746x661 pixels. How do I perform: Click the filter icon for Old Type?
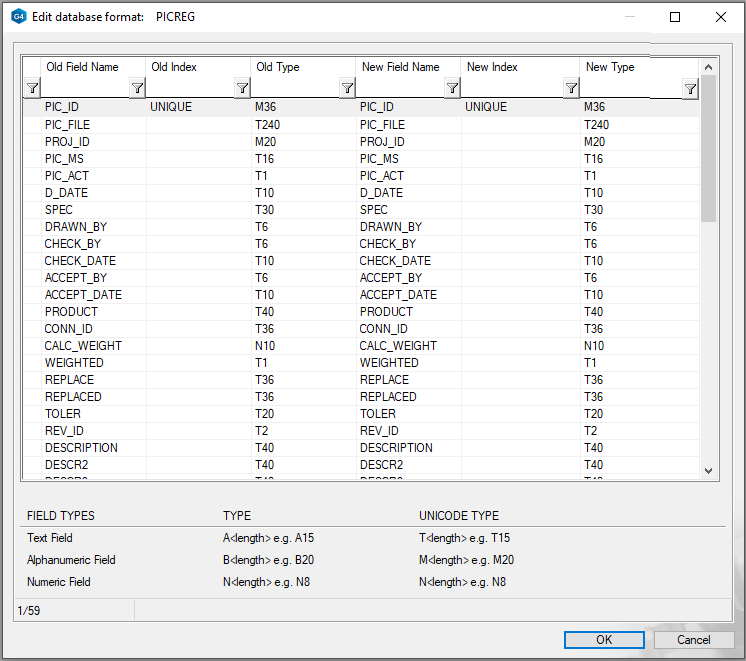pyautogui.click(x=347, y=89)
